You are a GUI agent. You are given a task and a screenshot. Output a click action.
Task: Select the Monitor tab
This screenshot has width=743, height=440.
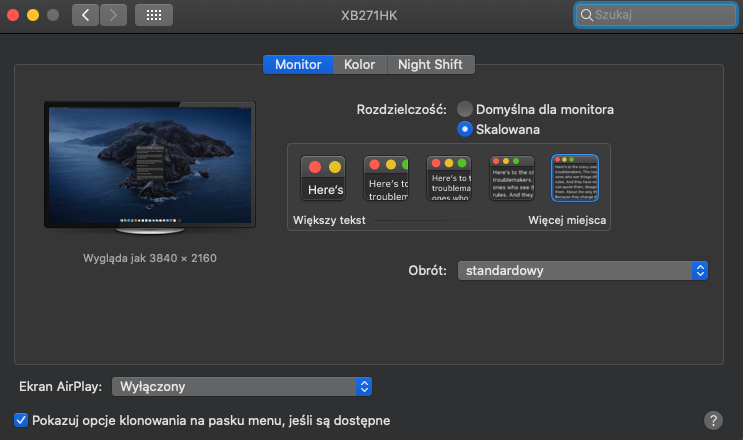pyautogui.click(x=298, y=64)
